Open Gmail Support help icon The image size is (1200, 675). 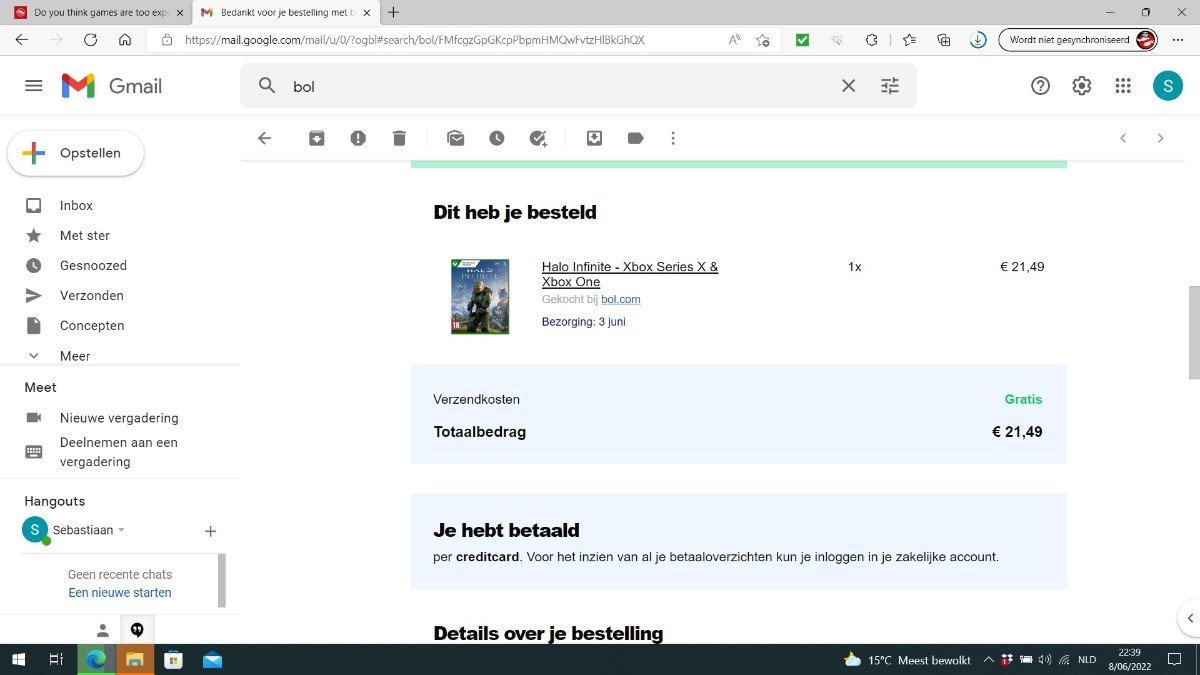[x=1040, y=86]
